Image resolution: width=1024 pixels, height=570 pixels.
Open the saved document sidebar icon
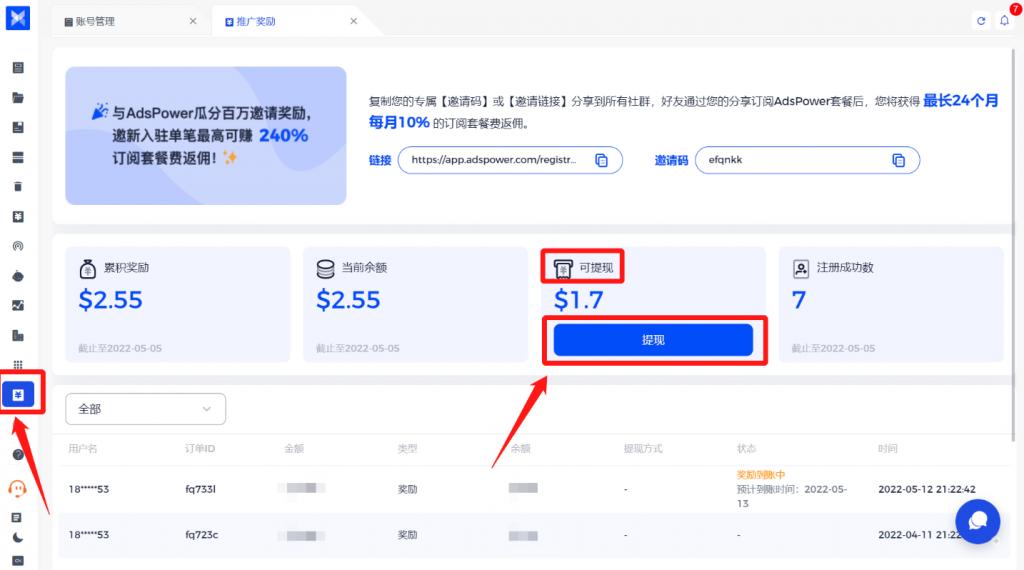click(18, 127)
